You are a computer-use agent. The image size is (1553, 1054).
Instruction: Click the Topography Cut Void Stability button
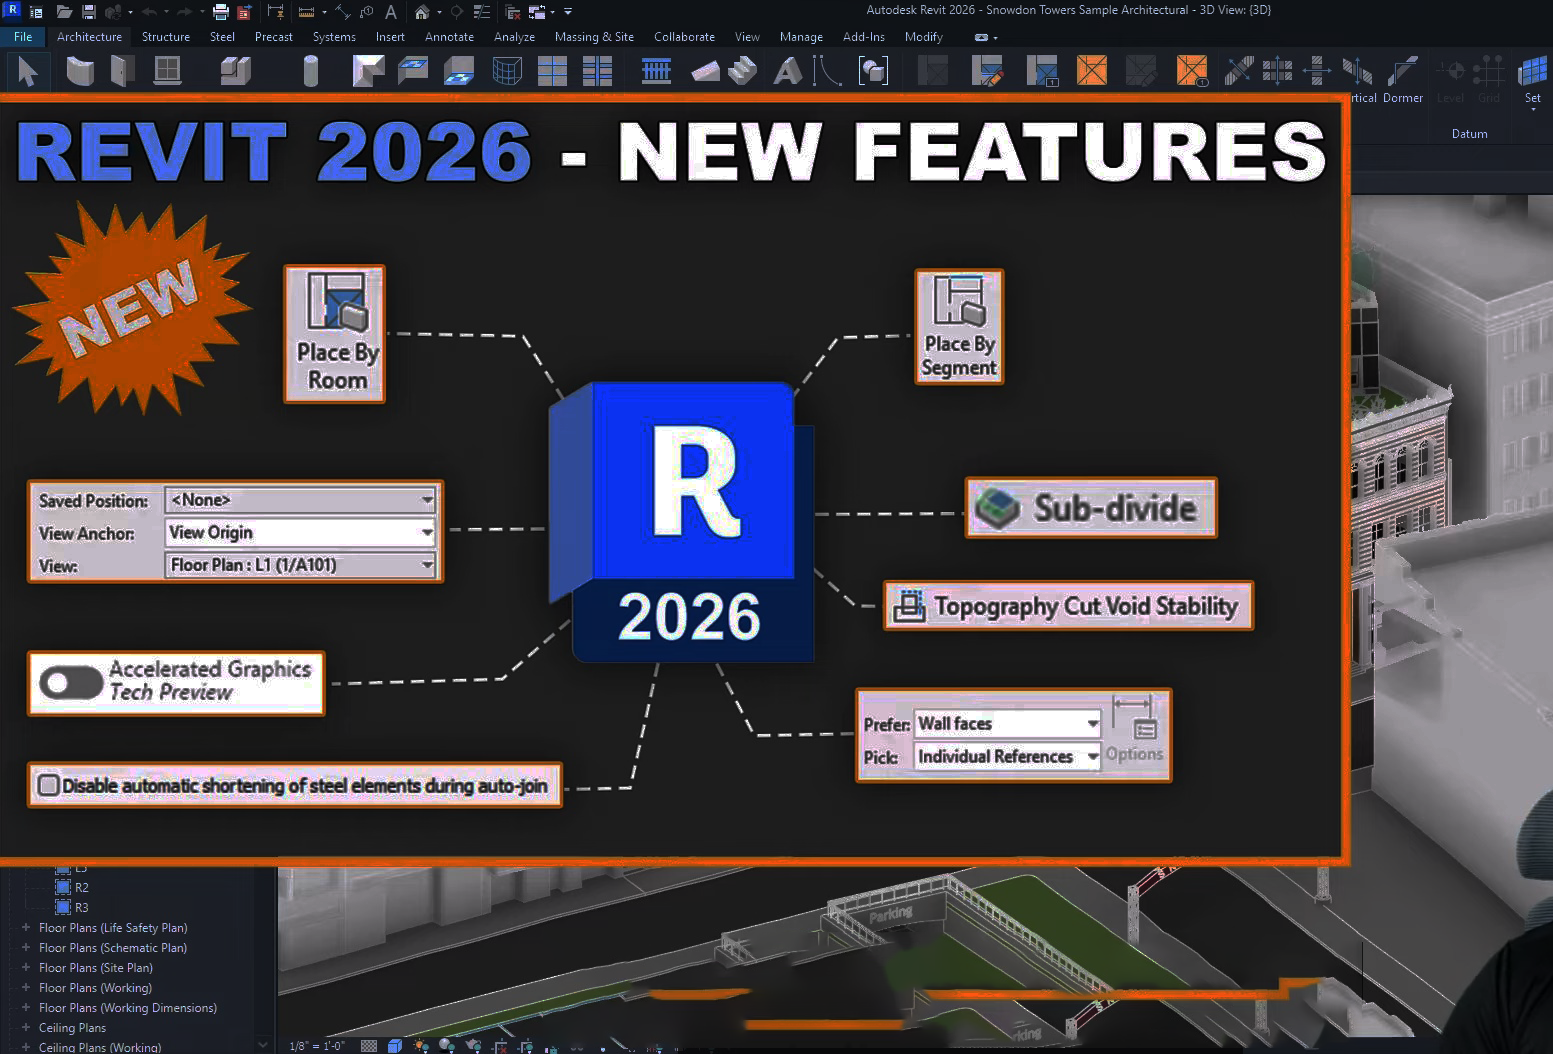coord(1068,606)
